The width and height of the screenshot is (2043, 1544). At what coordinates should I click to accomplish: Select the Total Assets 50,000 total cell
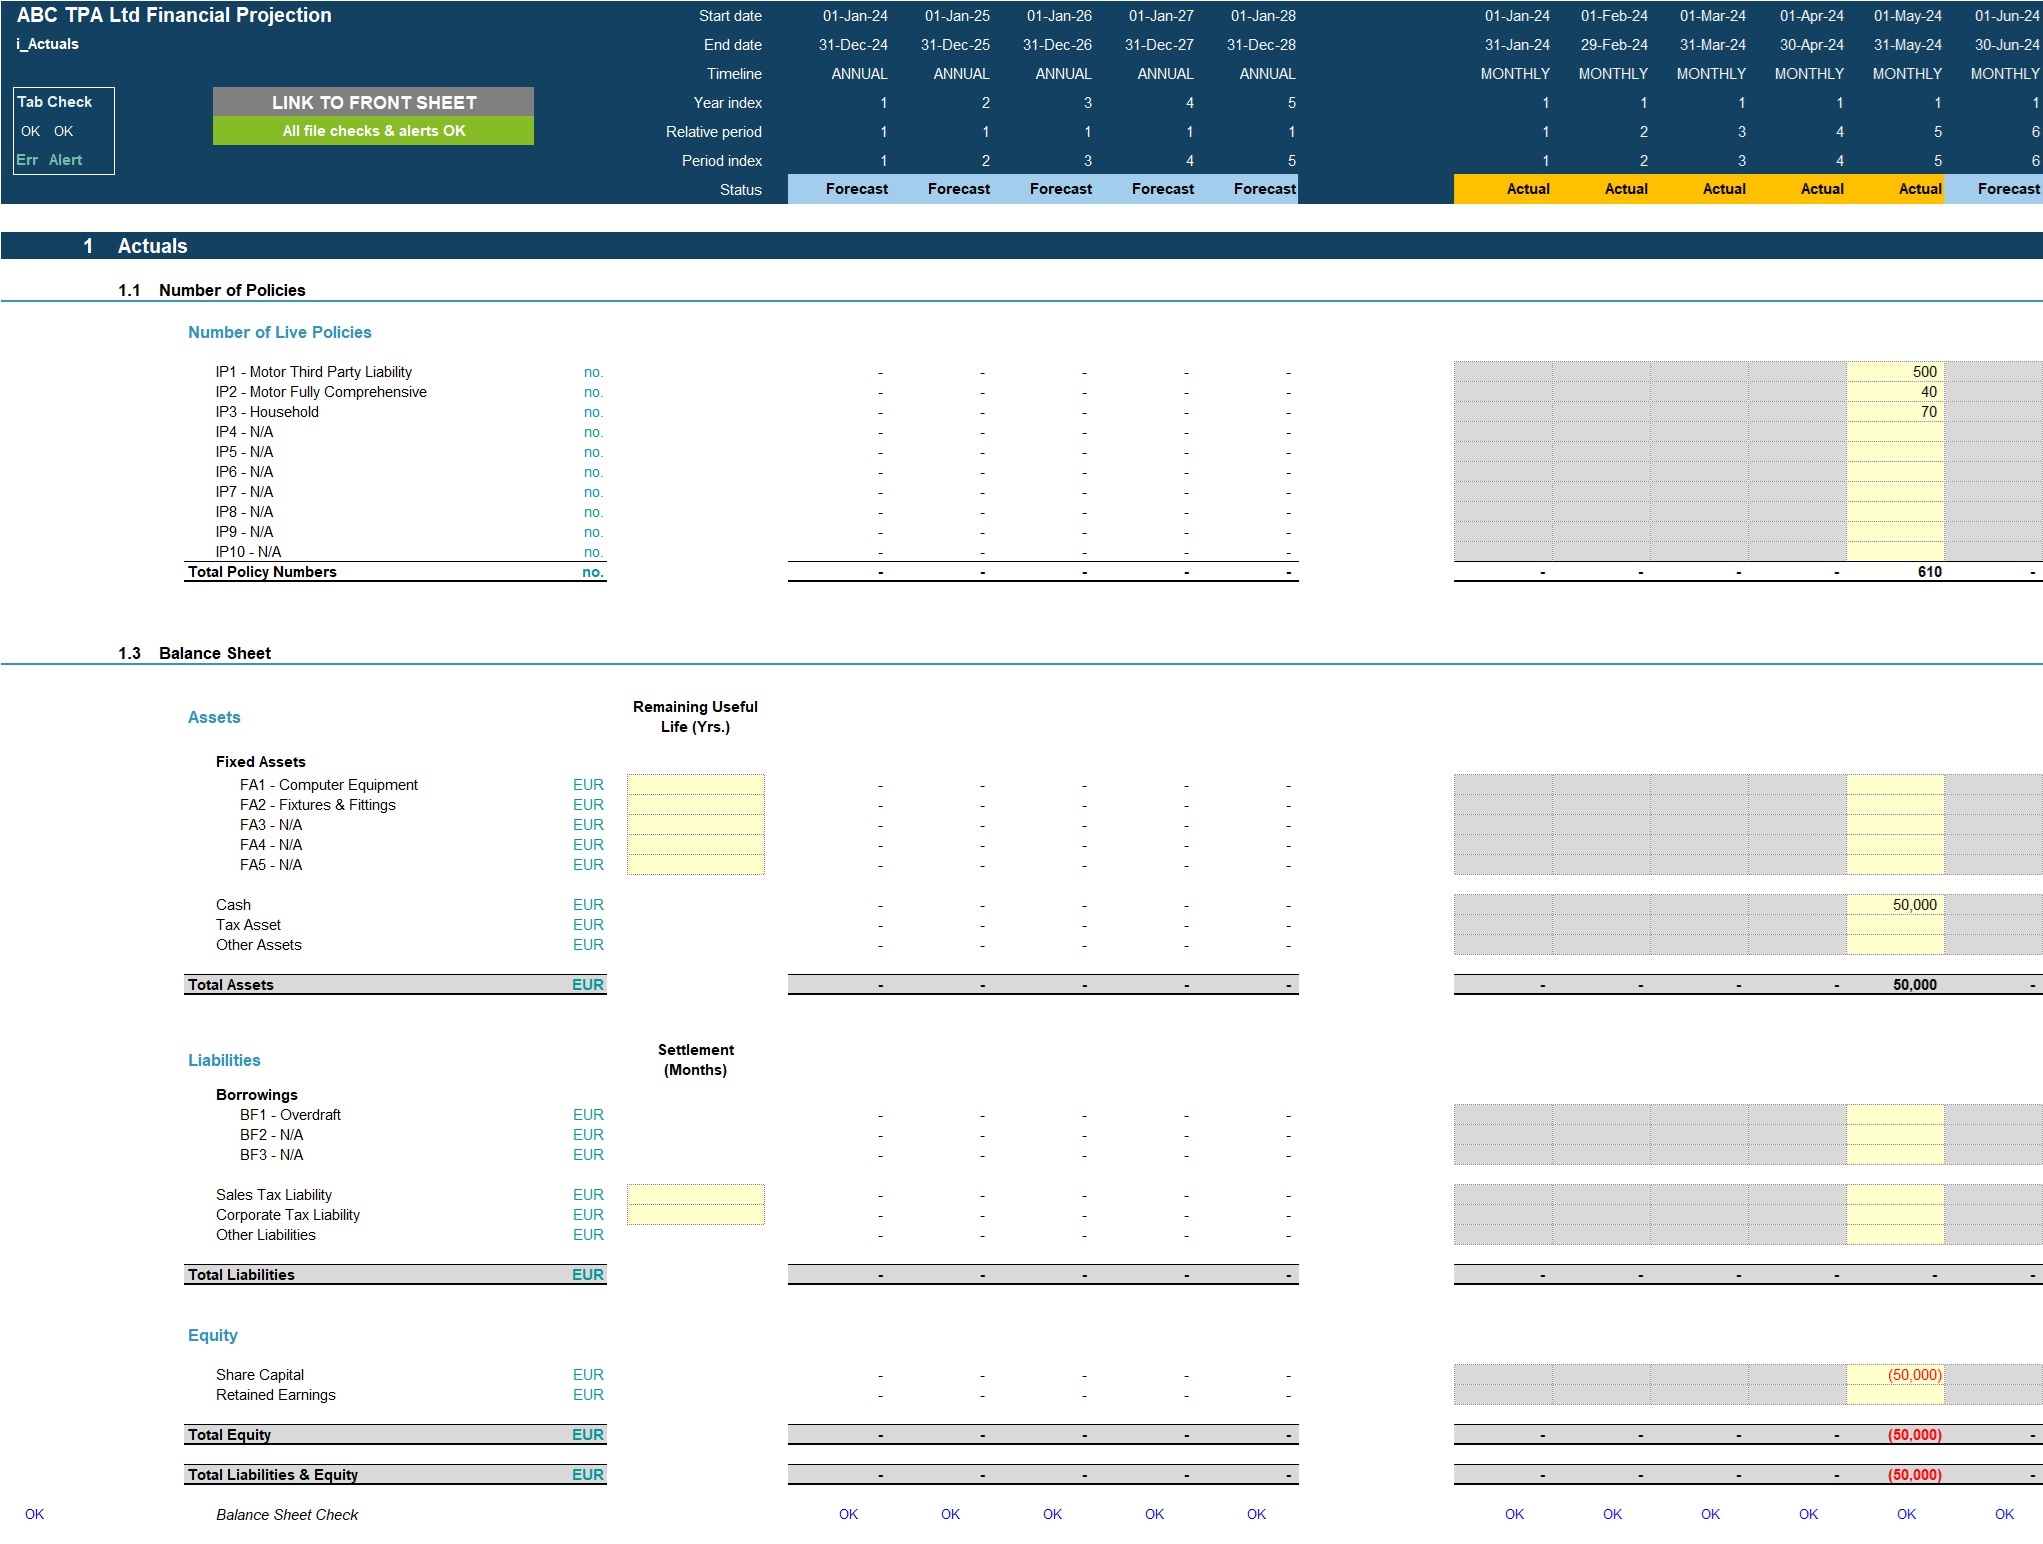click(1895, 985)
